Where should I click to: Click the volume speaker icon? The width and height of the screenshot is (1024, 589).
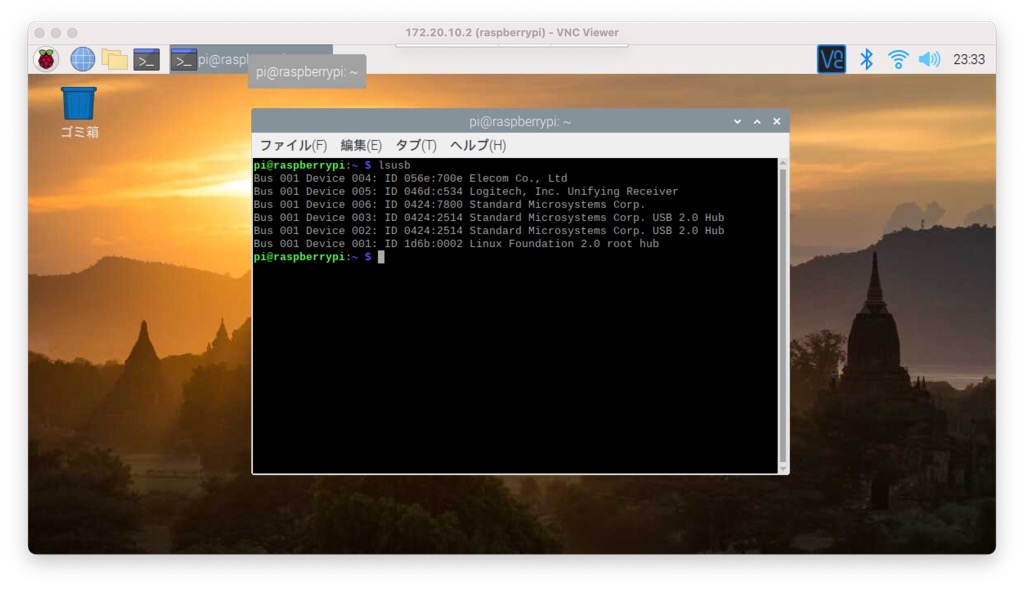[x=929, y=59]
